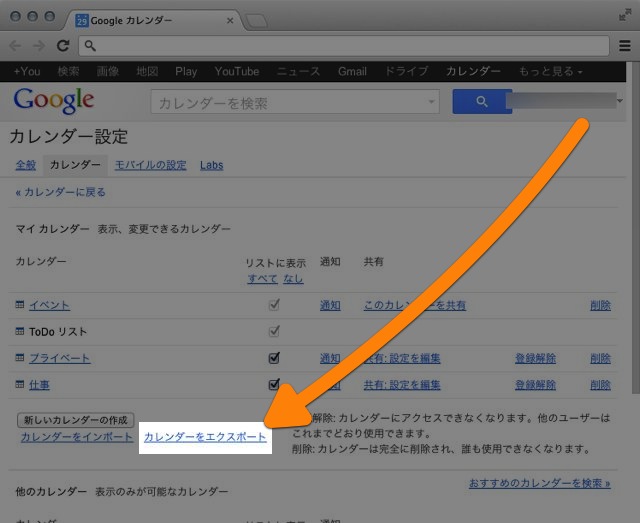Open YouTube in the black bar
The width and height of the screenshot is (640, 523).
coord(237,71)
